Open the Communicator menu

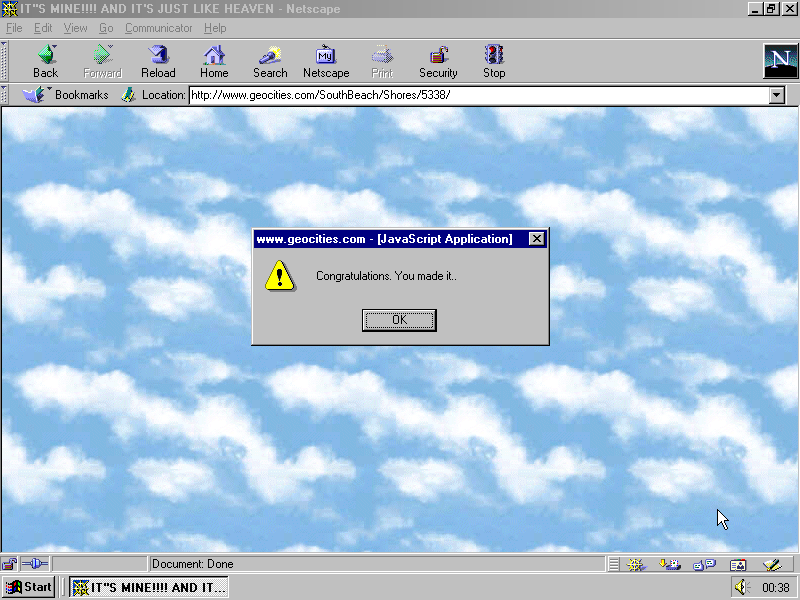click(x=158, y=28)
